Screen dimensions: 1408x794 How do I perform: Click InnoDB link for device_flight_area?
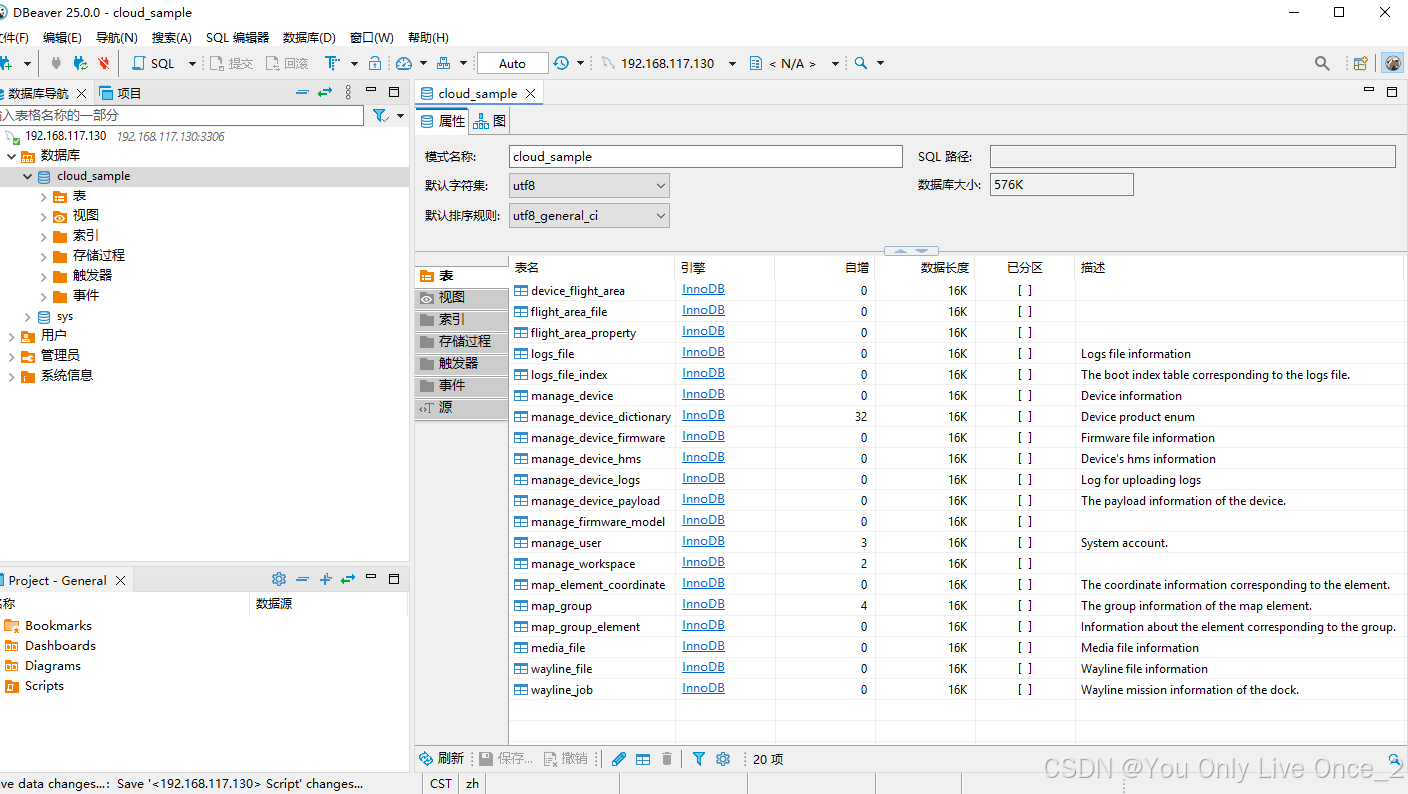[x=703, y=289]
